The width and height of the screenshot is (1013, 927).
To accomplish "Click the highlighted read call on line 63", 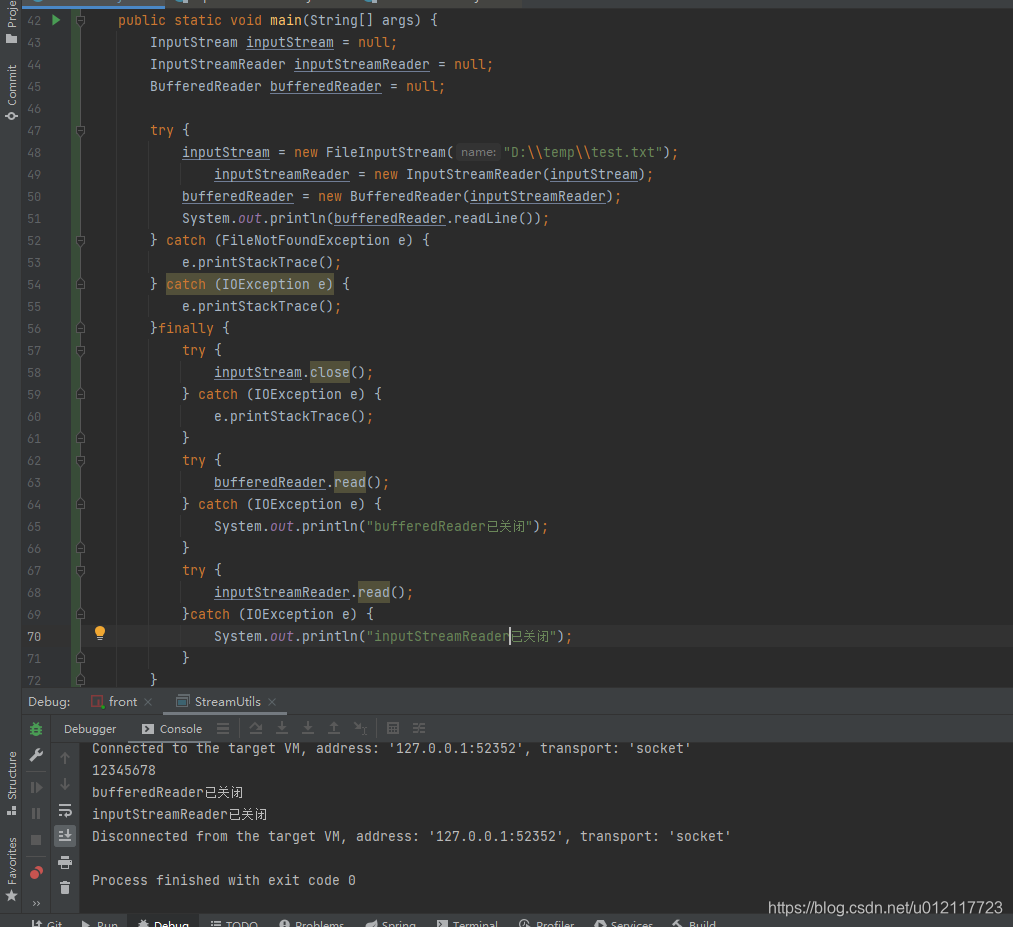I will tap(350, 483).
